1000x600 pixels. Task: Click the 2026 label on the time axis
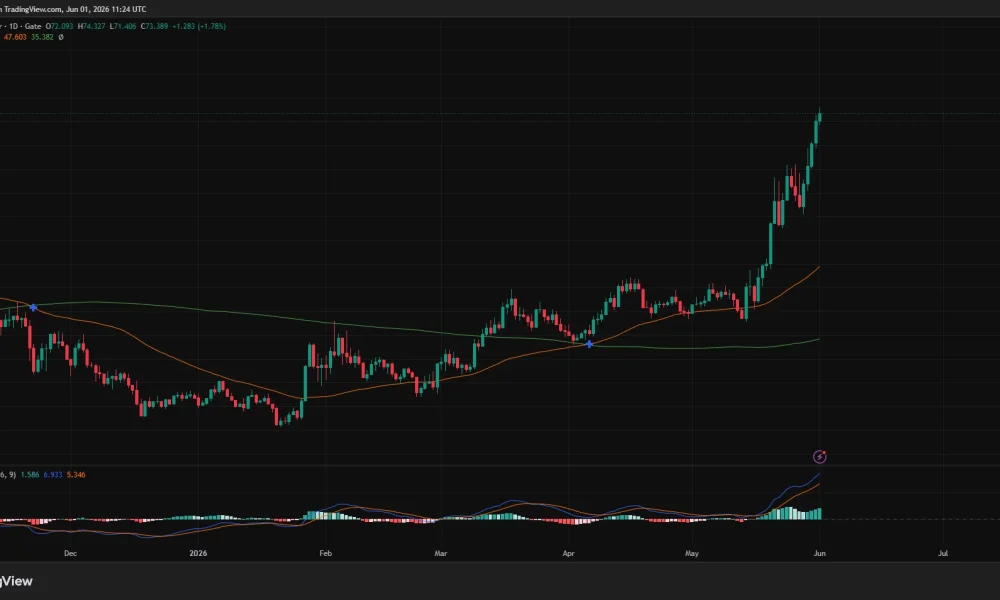(198, 553)
